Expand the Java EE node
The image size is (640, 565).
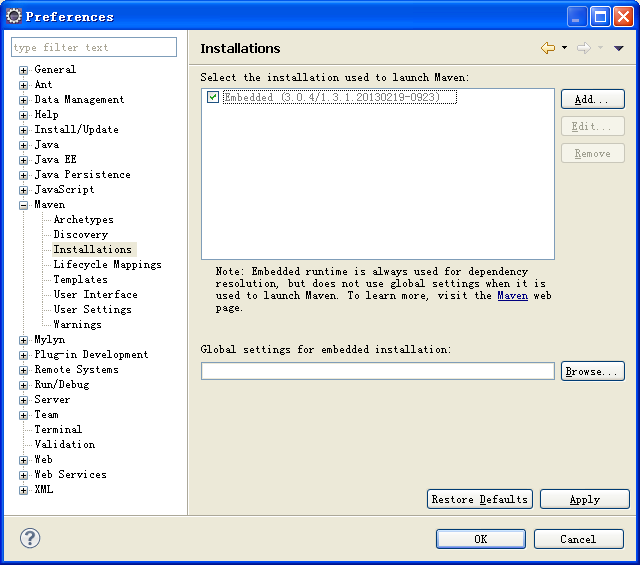coord(23,160)
